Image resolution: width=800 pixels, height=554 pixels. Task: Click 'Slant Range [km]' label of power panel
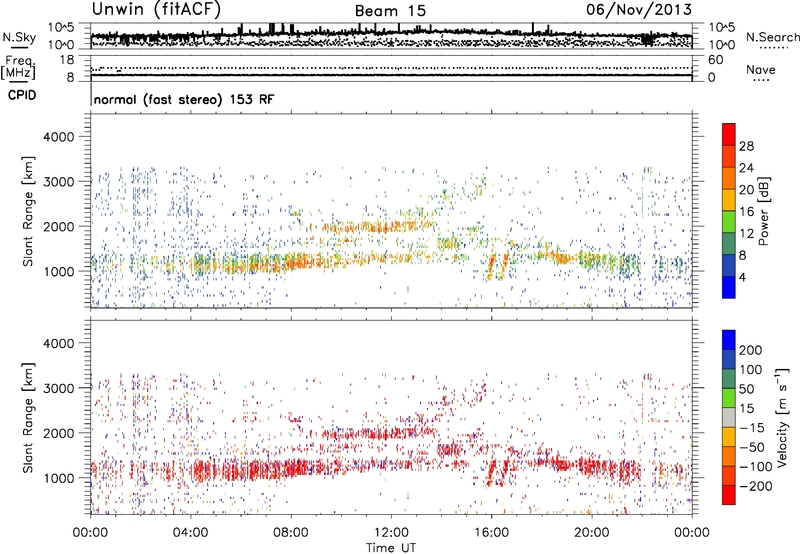28,211
